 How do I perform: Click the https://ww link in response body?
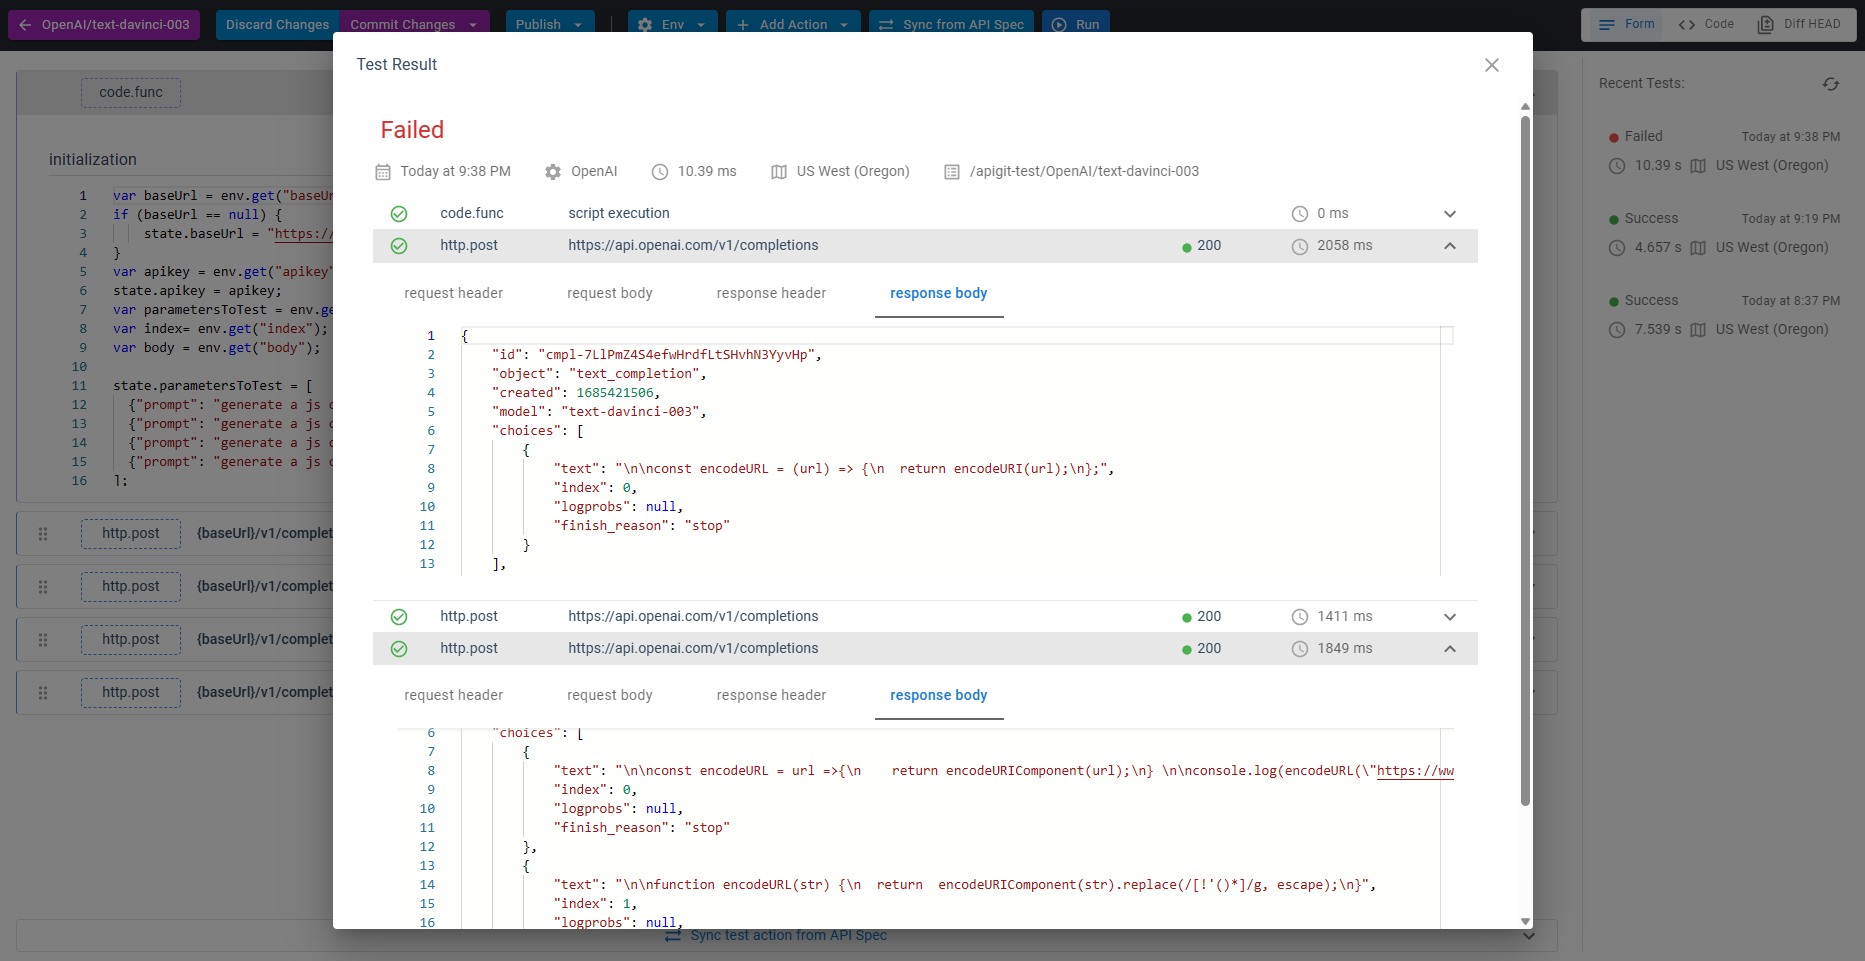(x=1415, y=771)
